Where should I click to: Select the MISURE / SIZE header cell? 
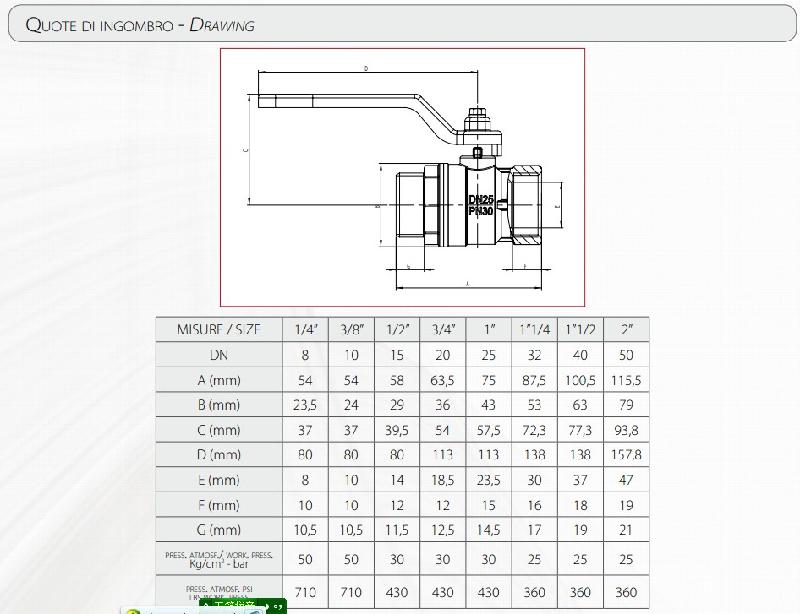point(218,329)
